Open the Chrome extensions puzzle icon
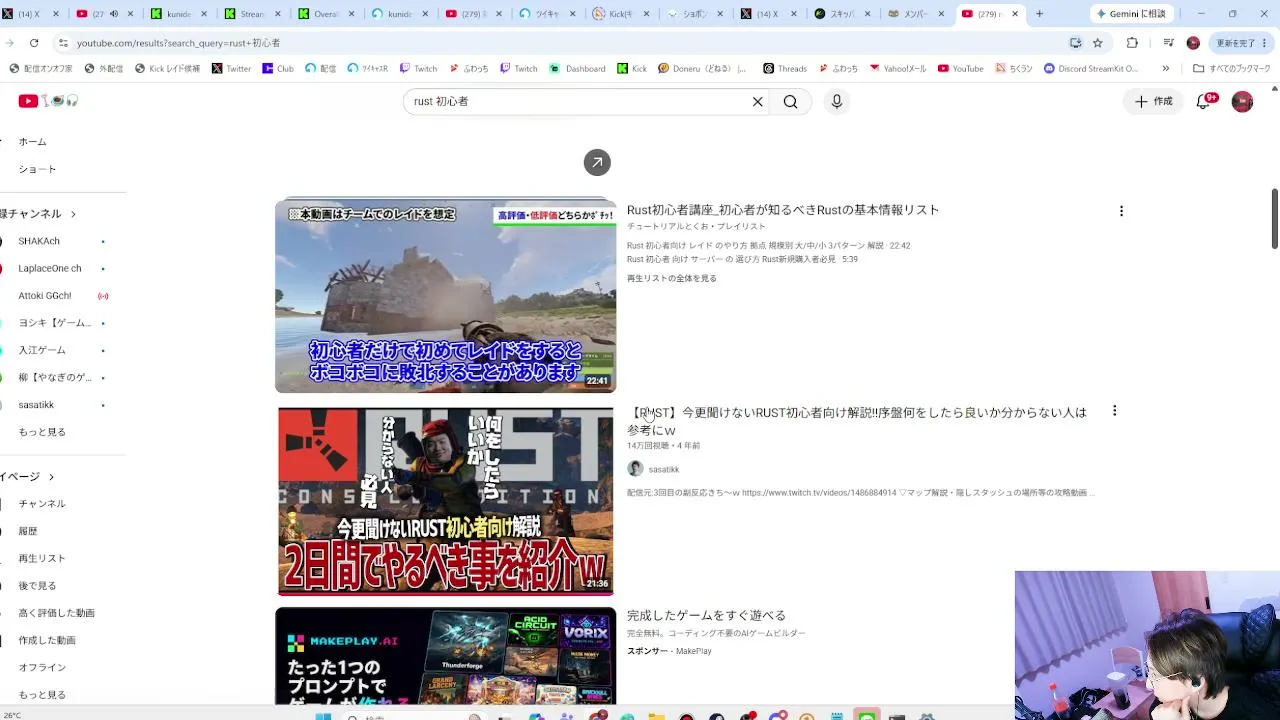 tap(1132, 43)
